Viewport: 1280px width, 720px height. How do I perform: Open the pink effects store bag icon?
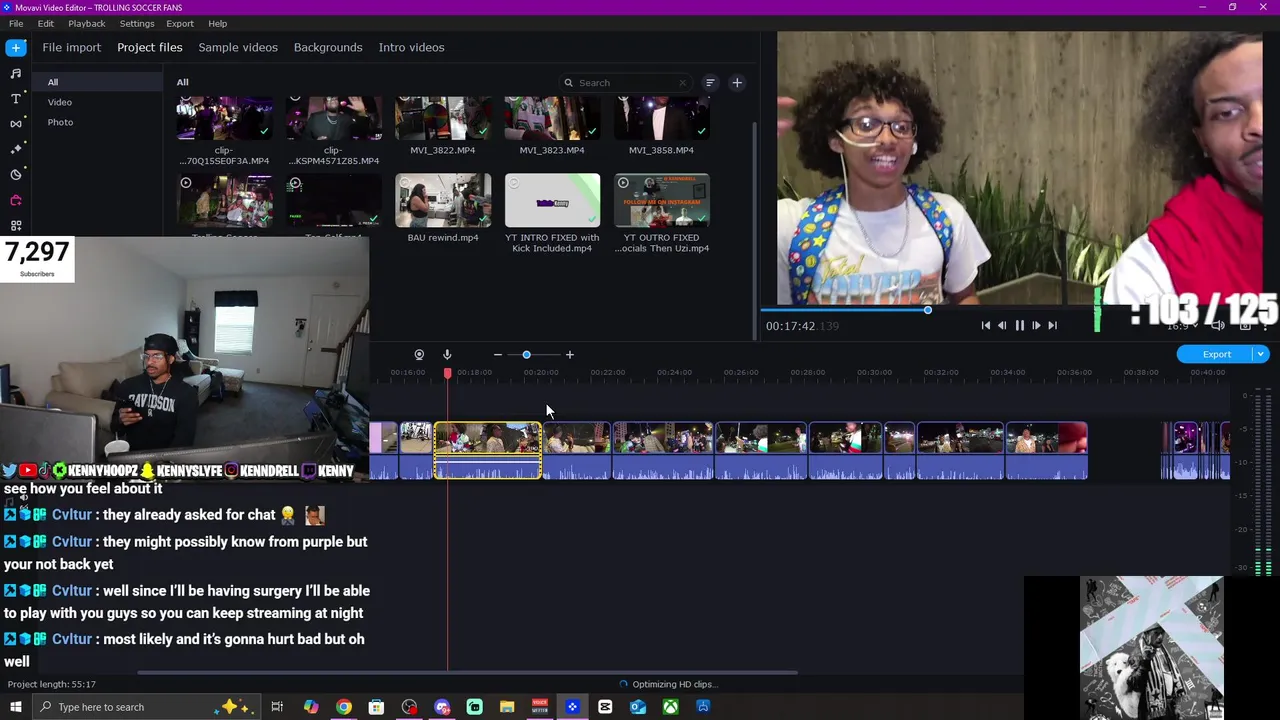16,200
